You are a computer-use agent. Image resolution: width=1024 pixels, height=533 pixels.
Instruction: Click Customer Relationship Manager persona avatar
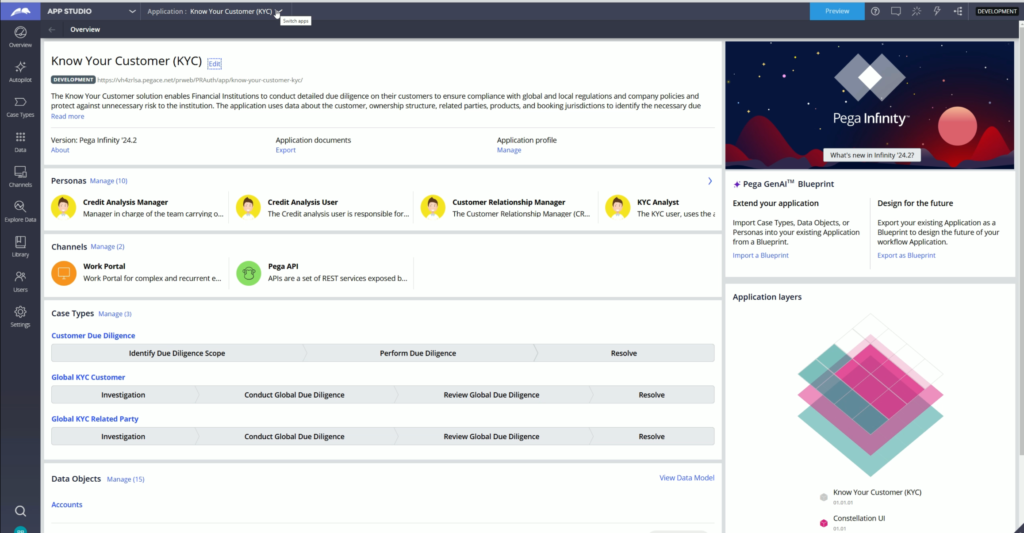point(433,207)
